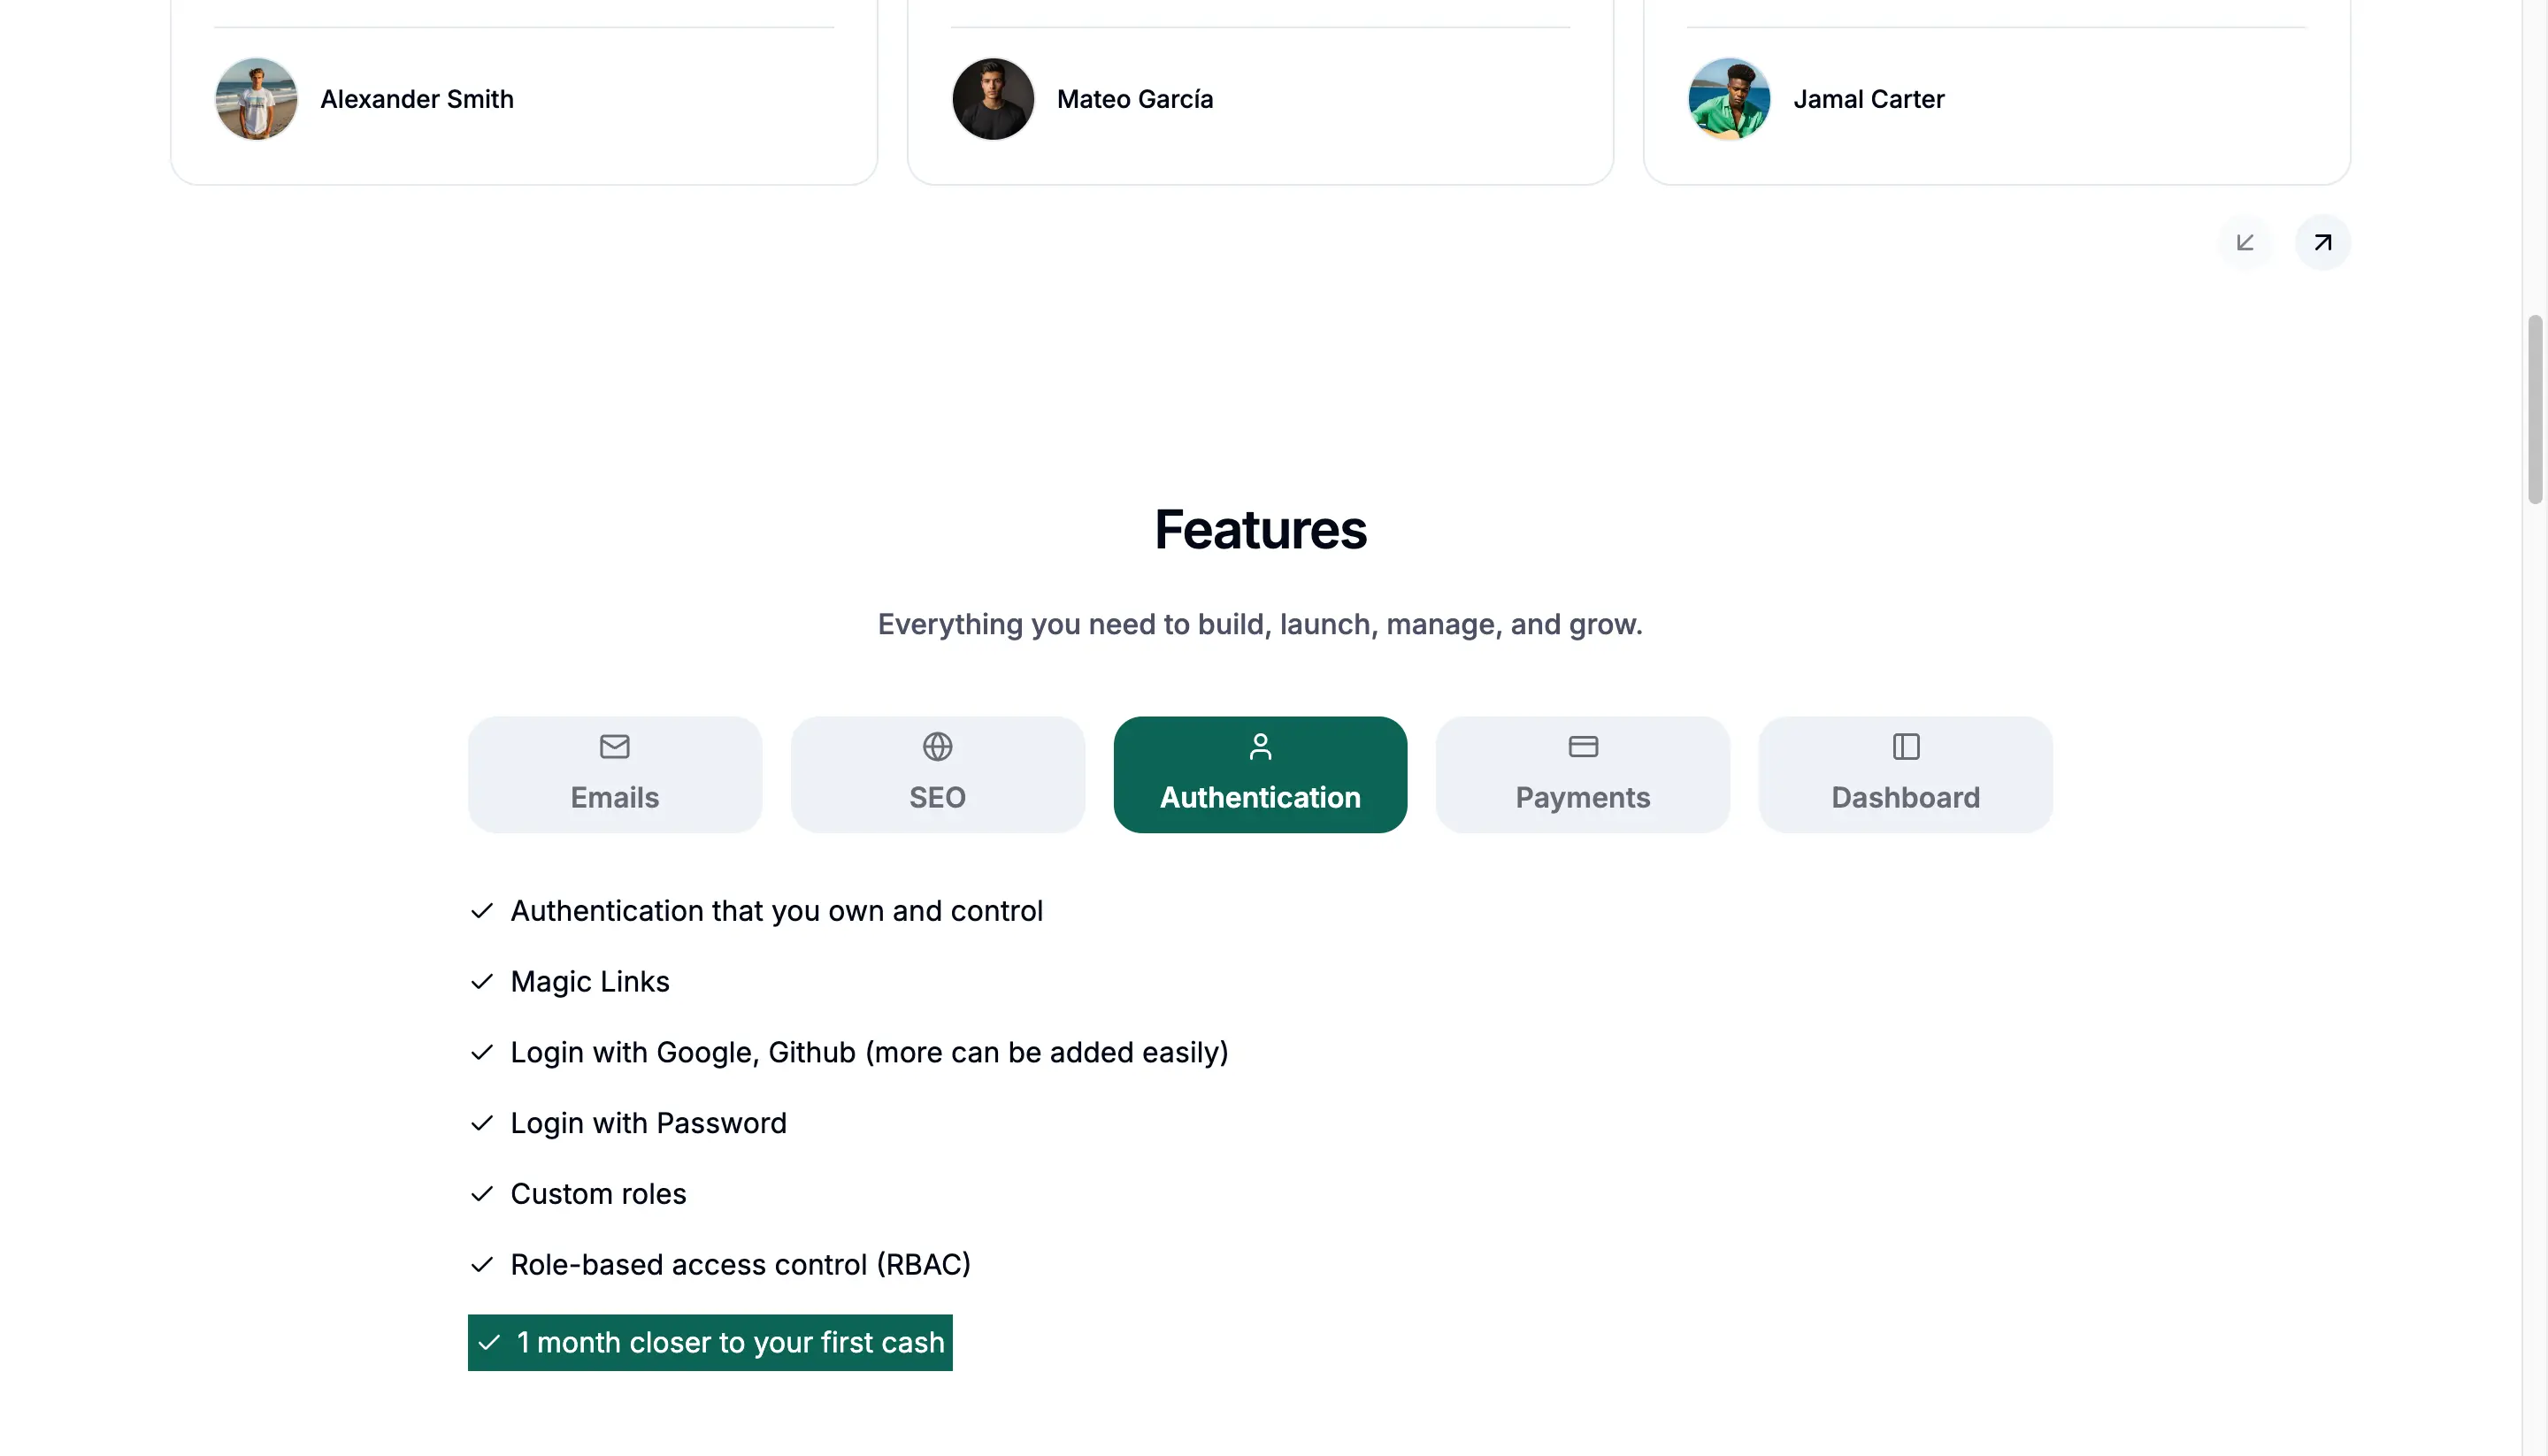Select the Authentication tab label
Image resolution: width=2548 pixels, height=1456 pixels.
[x=1260, y=797]
